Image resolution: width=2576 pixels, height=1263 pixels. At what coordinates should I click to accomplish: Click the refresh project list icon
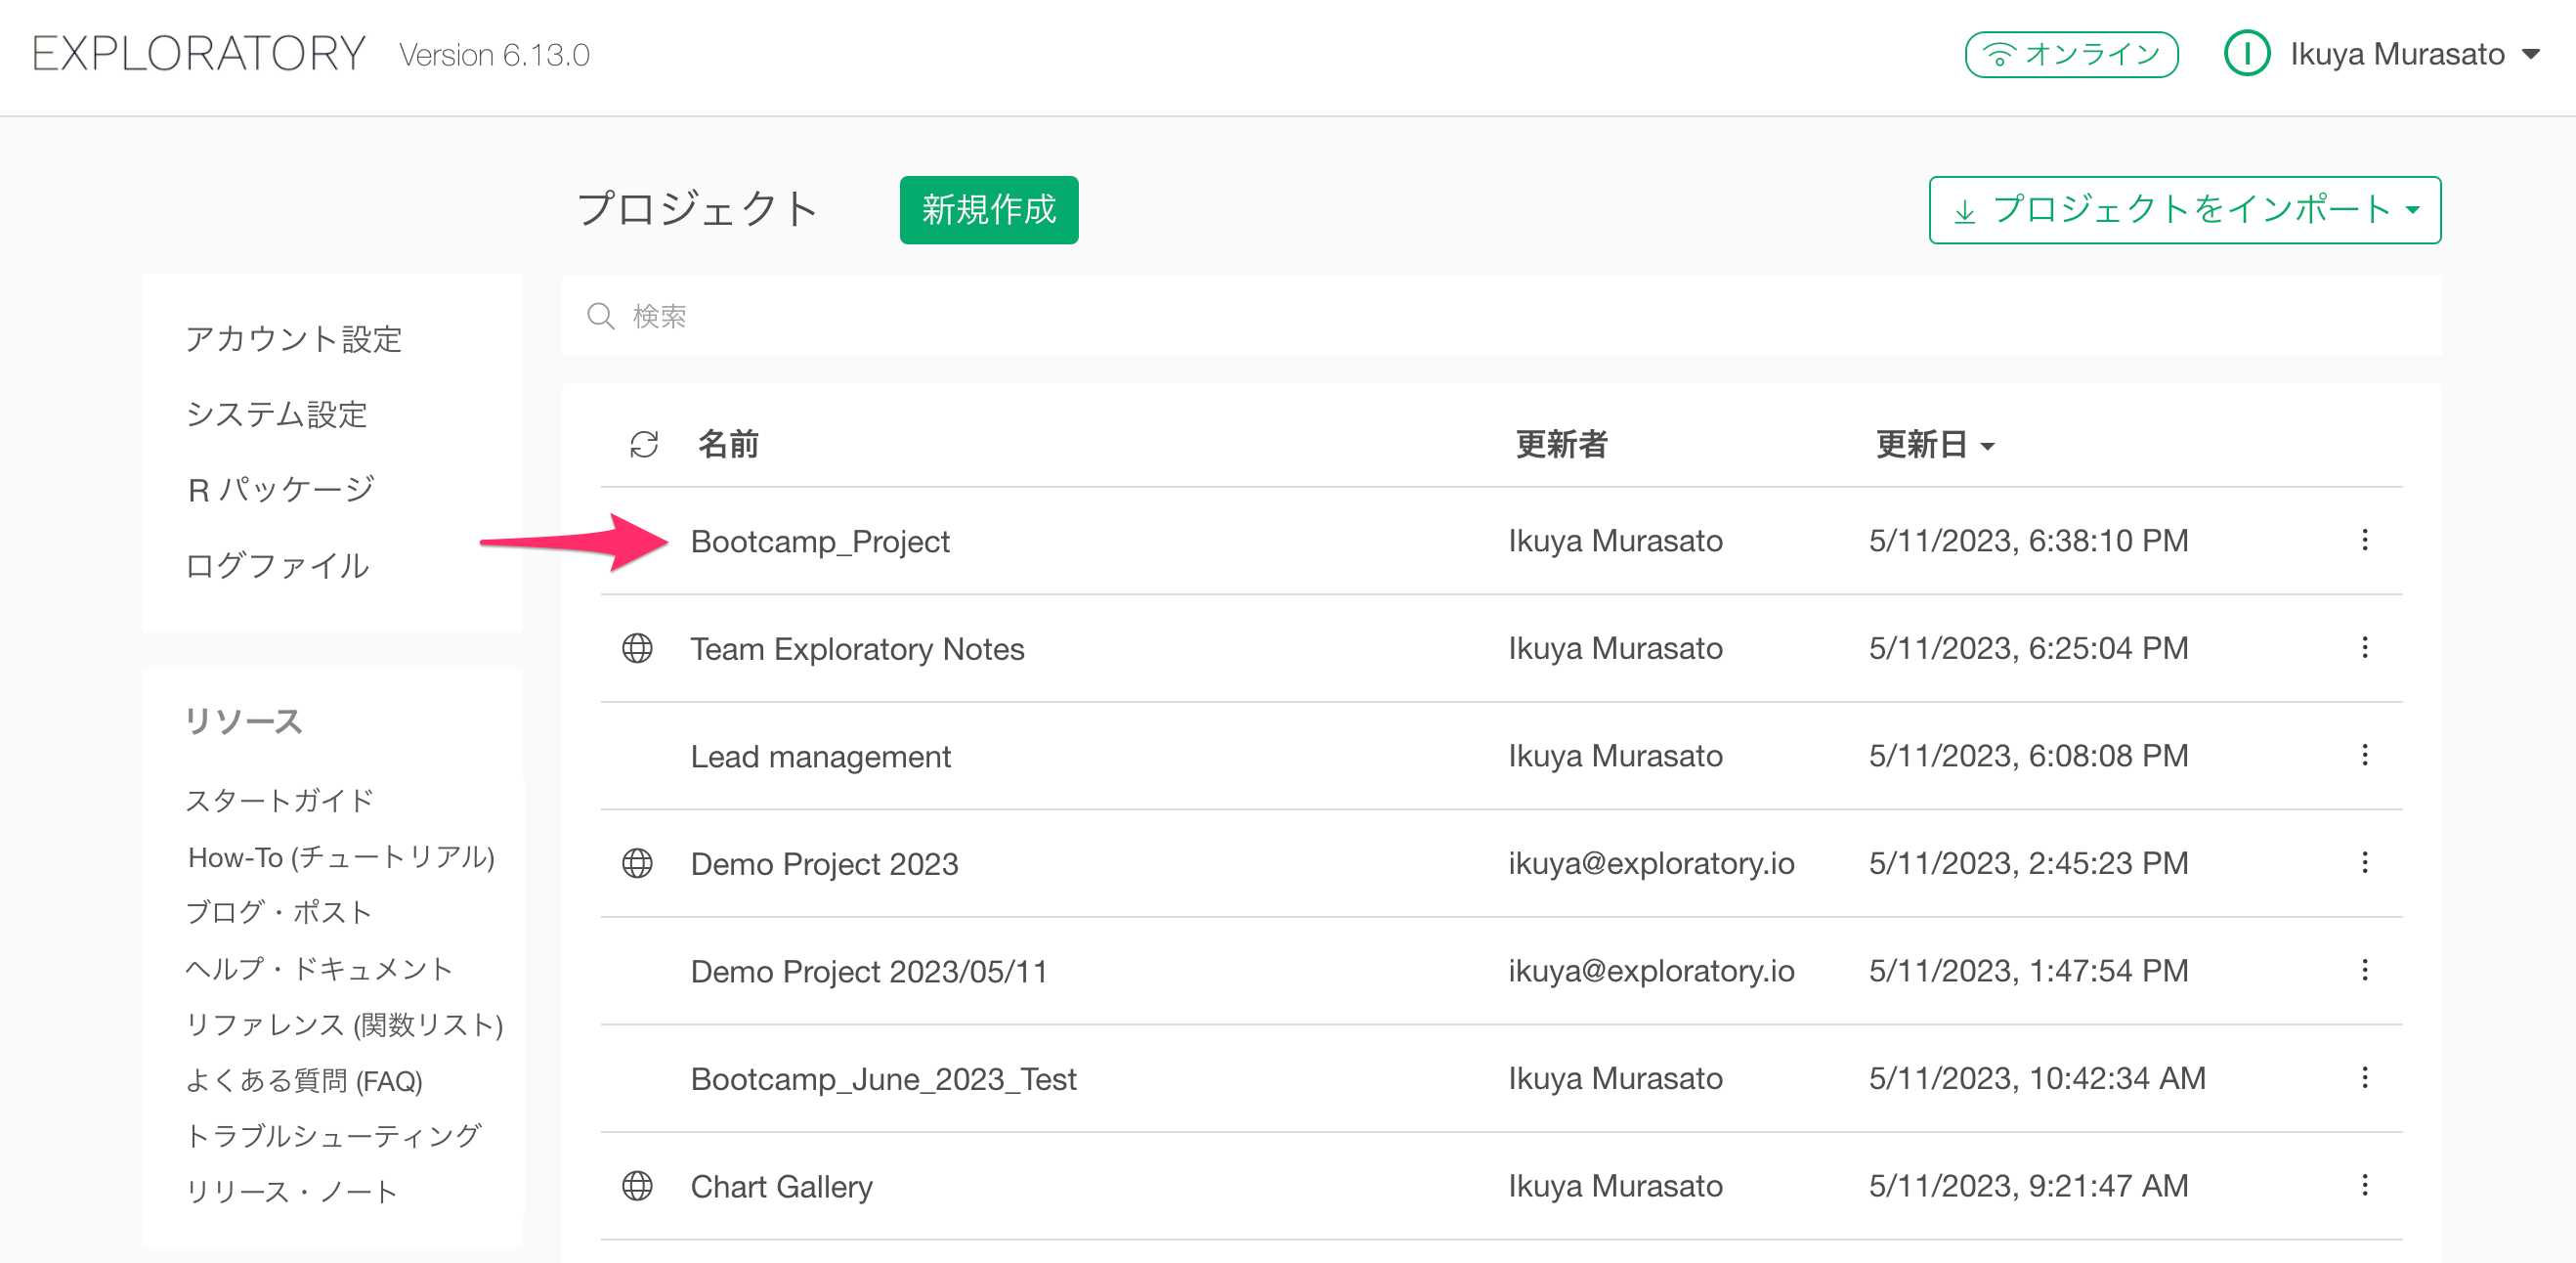644,444
